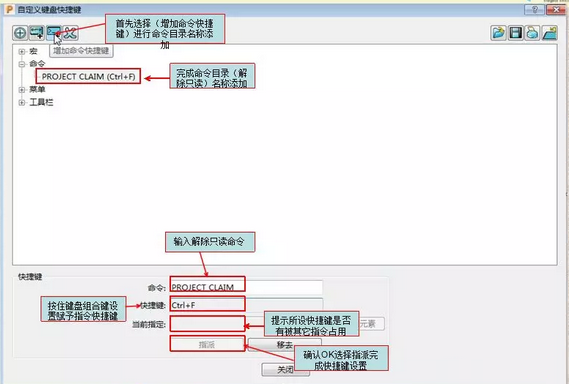This screenshot has width=569, height=384.
Task: Click the 指派 assign button
Action: [x=207, y=344]
